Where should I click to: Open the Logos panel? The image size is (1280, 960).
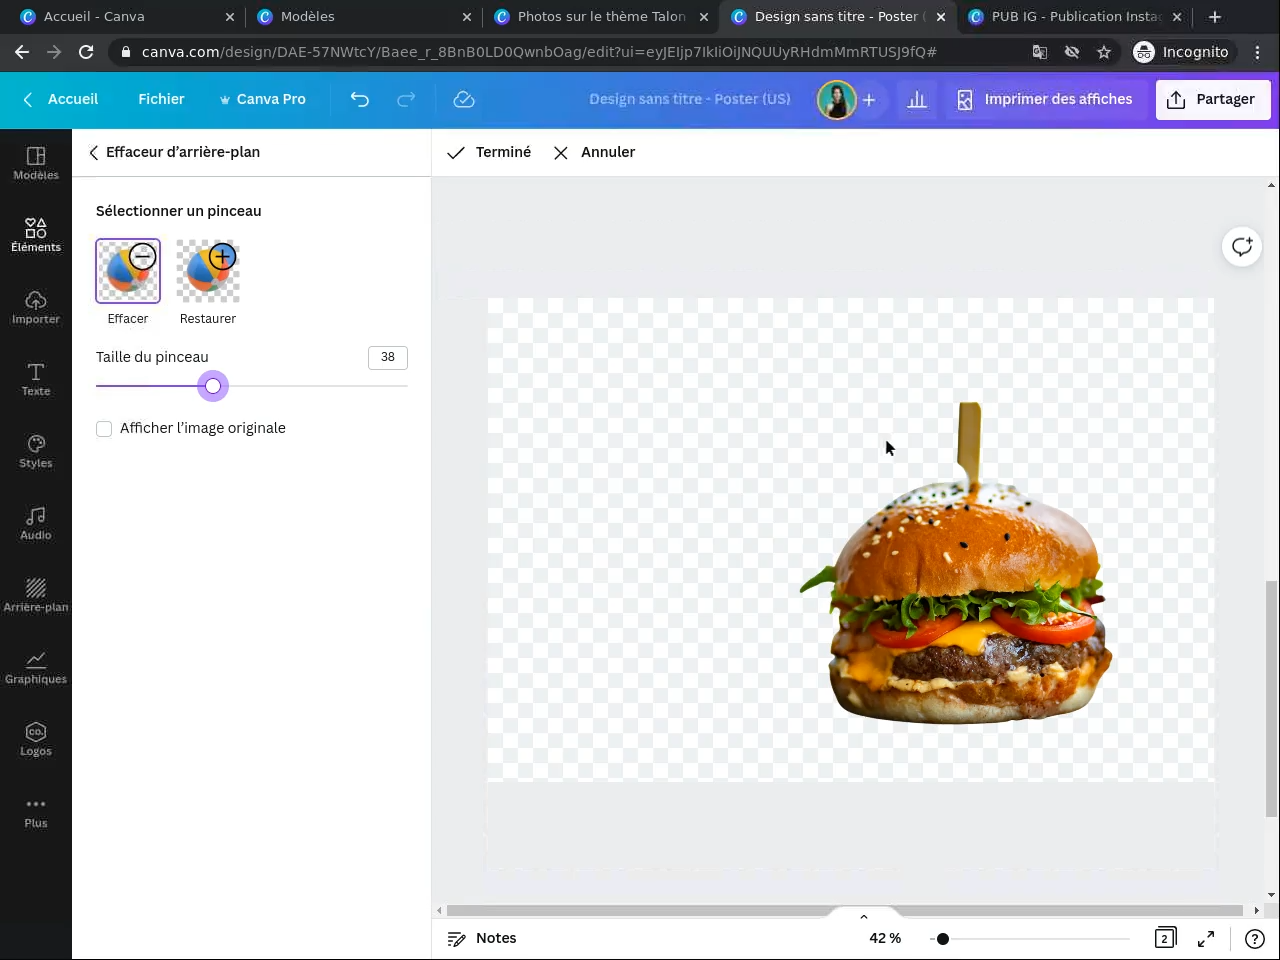[x=36, y=739]
